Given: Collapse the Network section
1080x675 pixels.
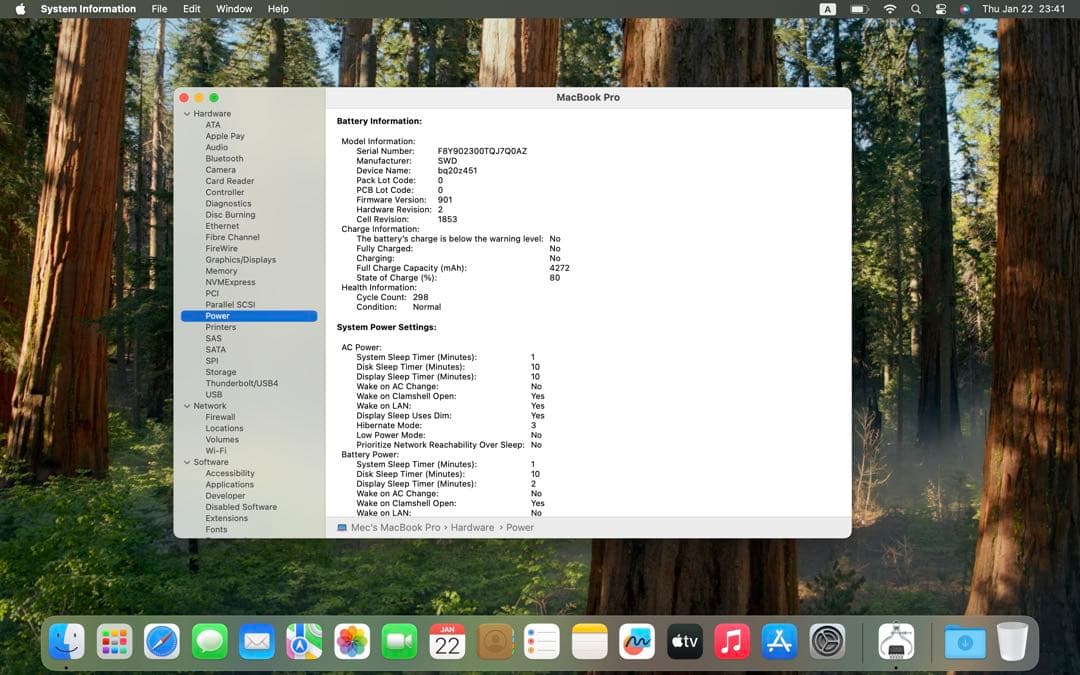Looking at the screenshot, I should 186,405.
